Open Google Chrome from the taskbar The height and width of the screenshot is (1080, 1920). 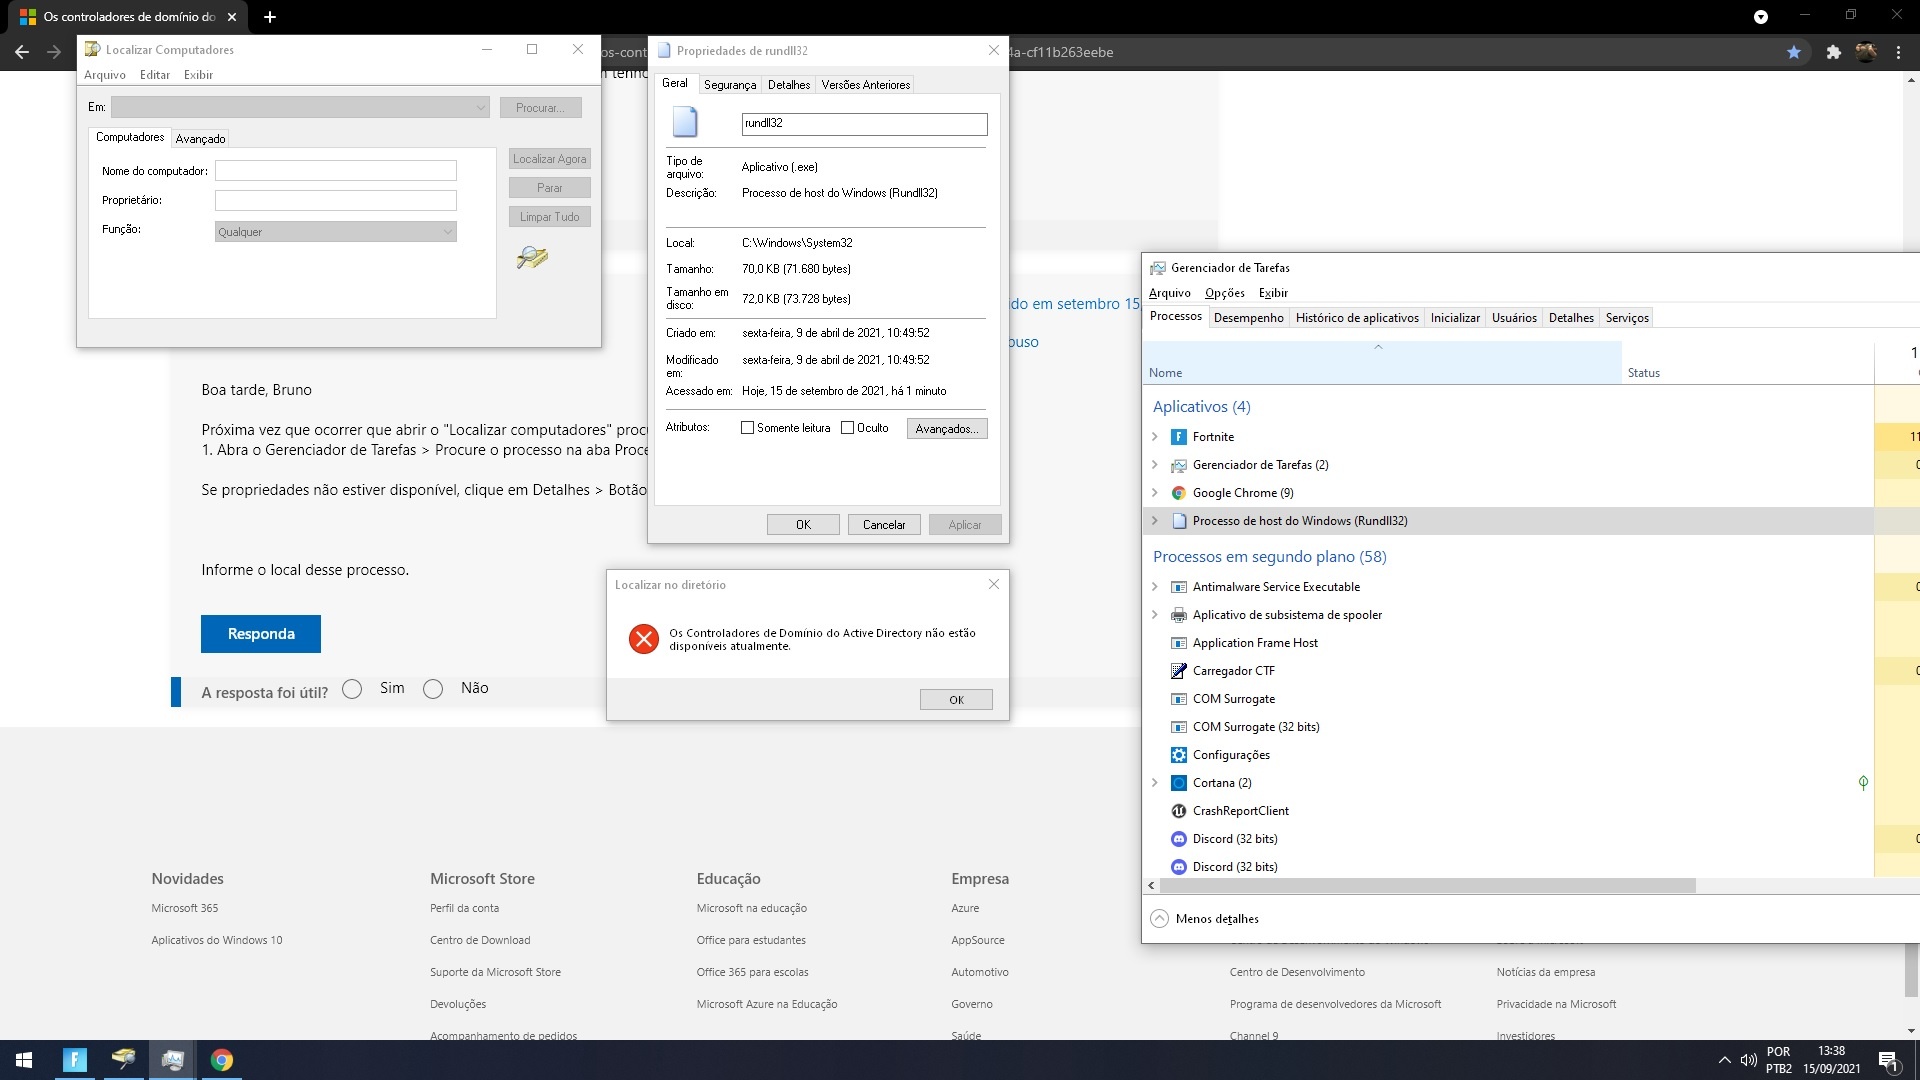[222, 1060]
